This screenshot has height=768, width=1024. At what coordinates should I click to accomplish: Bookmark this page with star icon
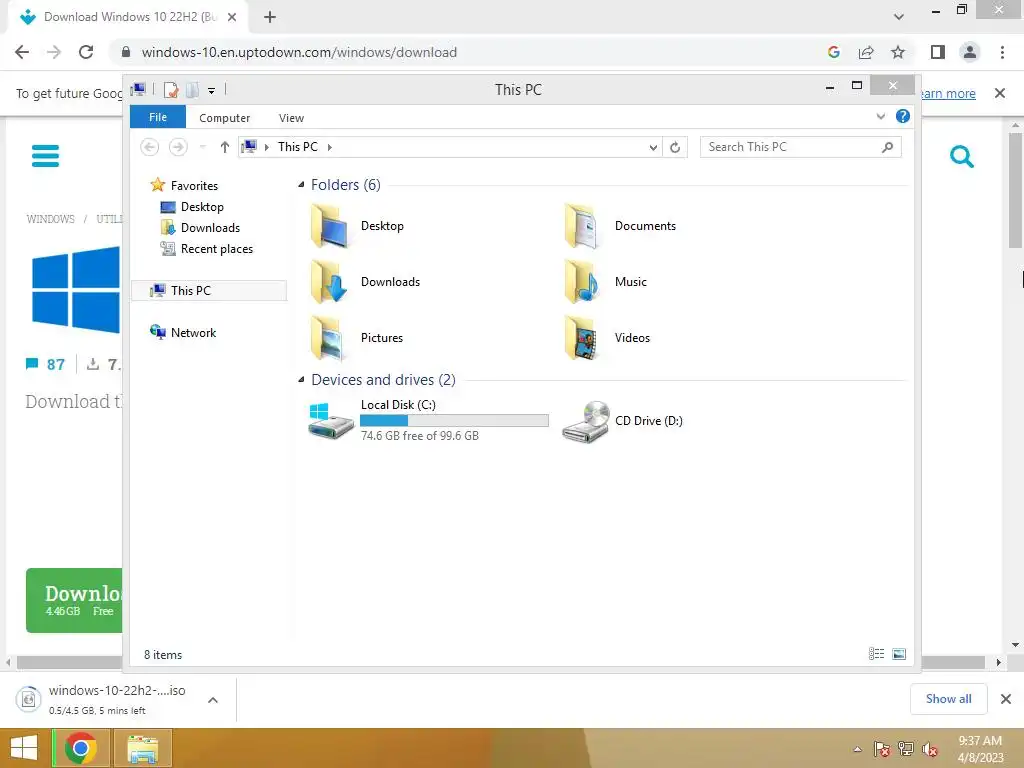[898, 52]
